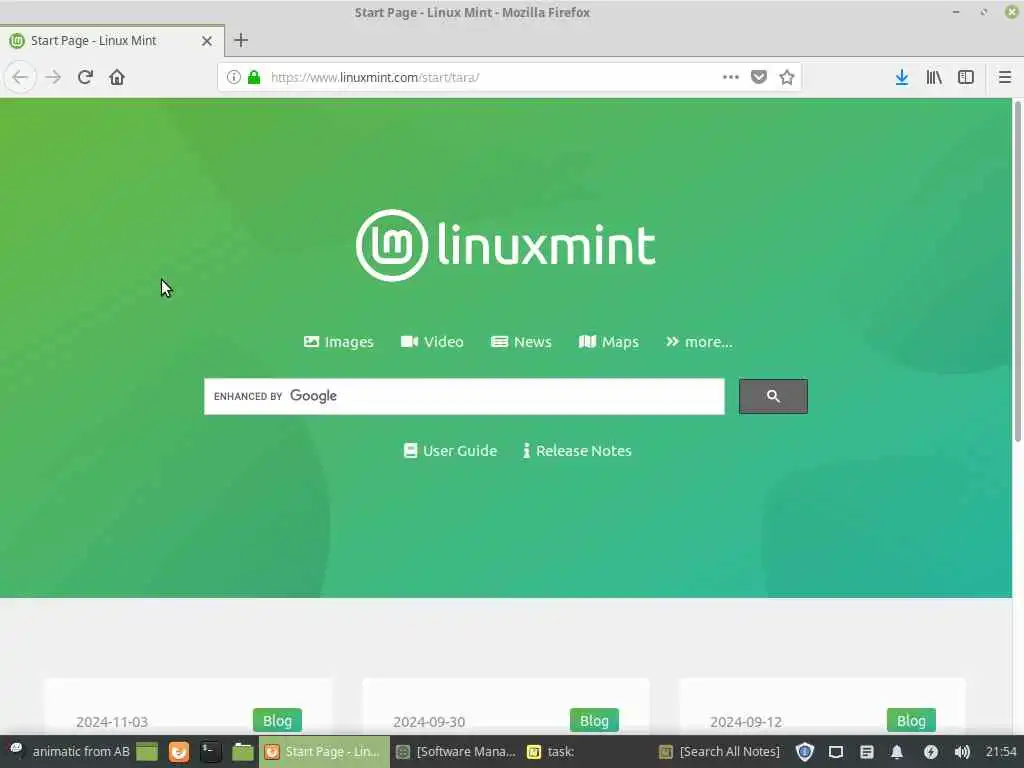Open the User Guide link
1024x768 pixels.
tap(451, 451)
